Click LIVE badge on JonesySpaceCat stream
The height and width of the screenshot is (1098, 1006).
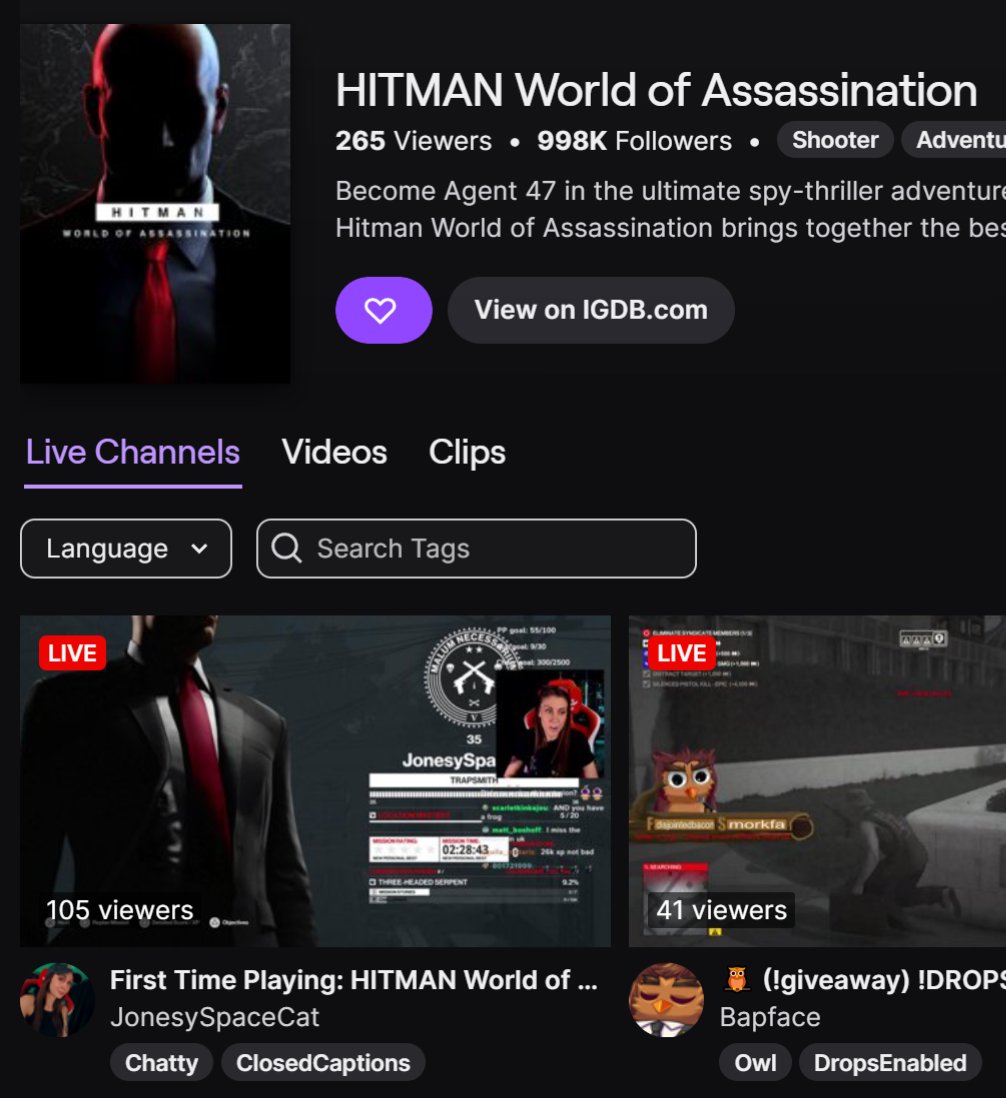pyautogui.click(x=73, y=653)
